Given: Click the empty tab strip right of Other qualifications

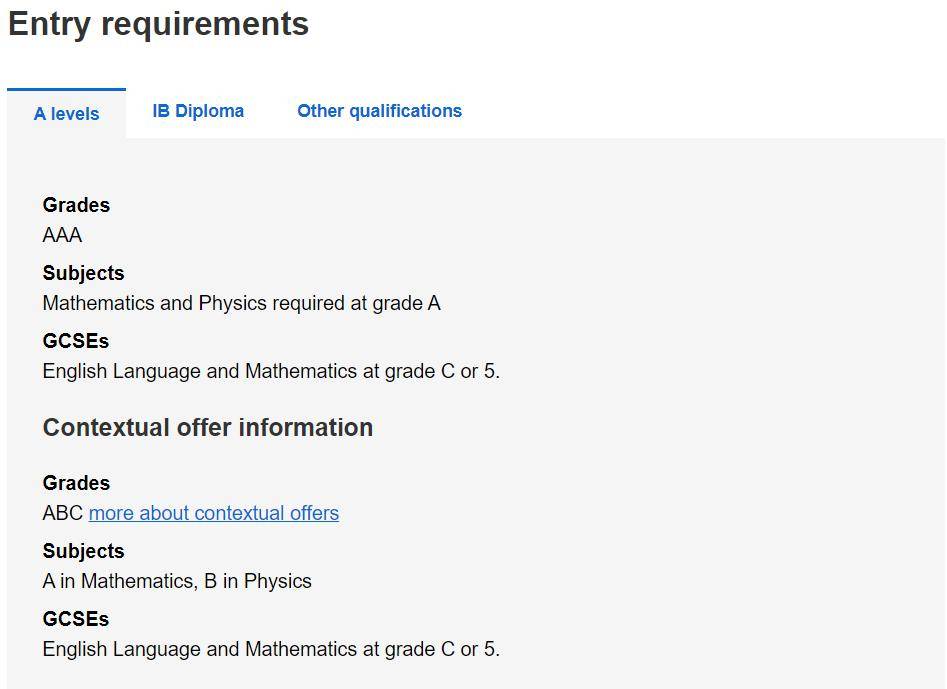Looking at the screenshot, I should 704,114.
